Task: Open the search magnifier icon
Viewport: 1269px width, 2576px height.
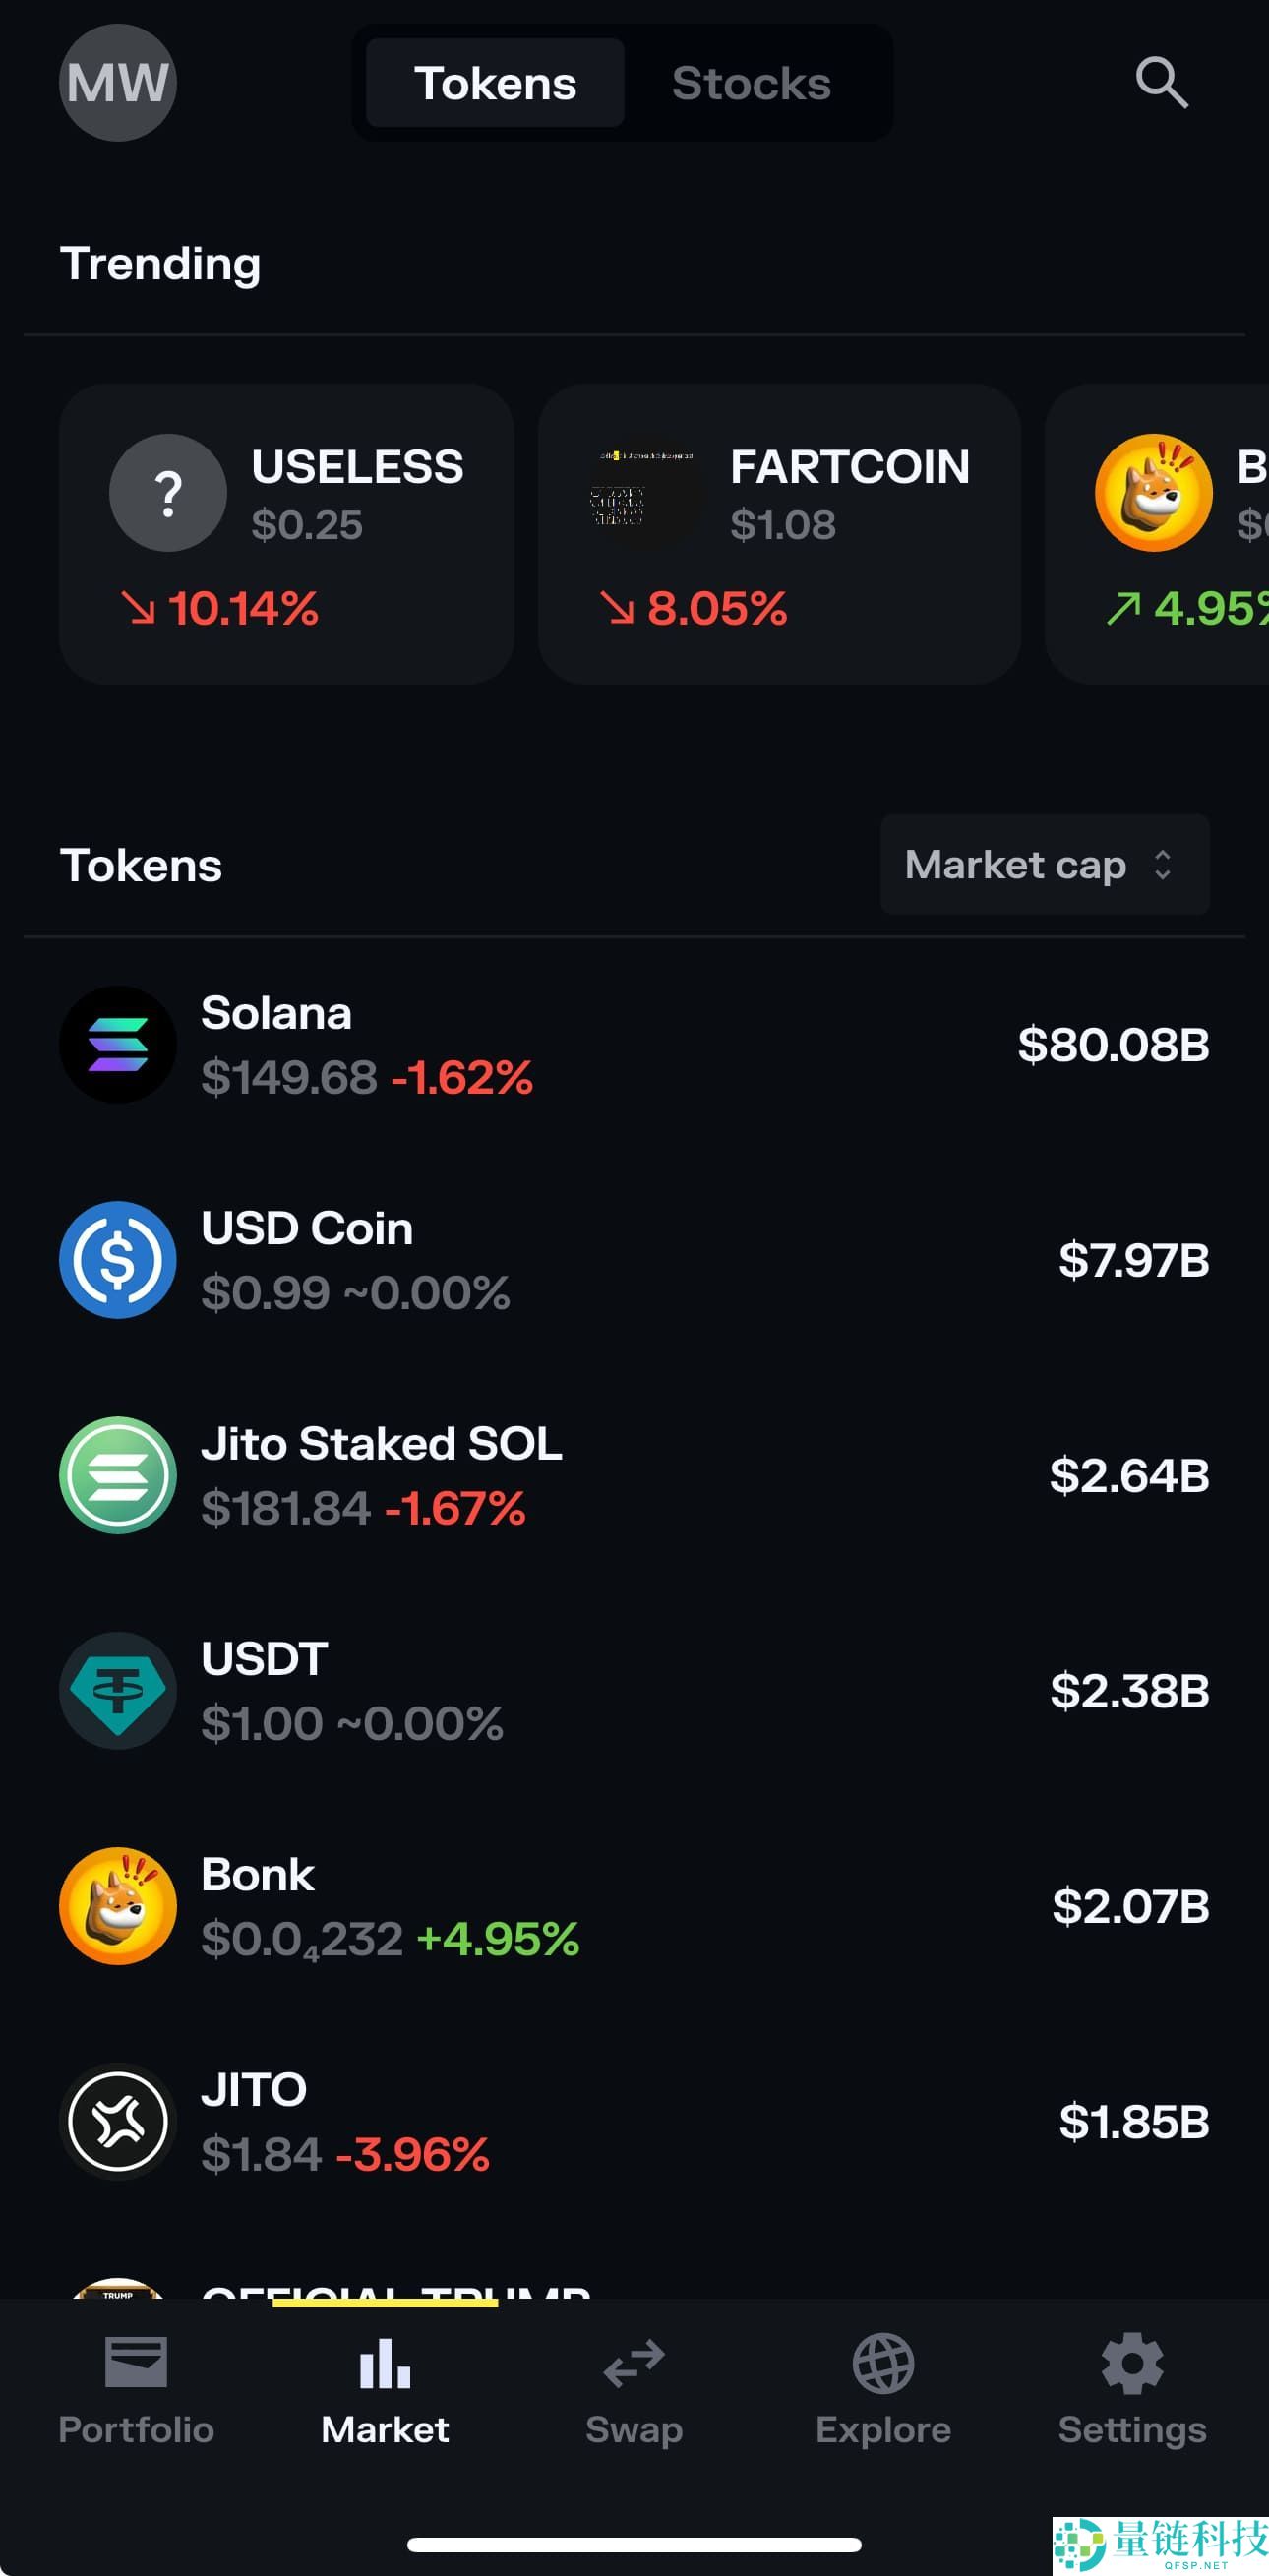Action: pos(1161,82)
